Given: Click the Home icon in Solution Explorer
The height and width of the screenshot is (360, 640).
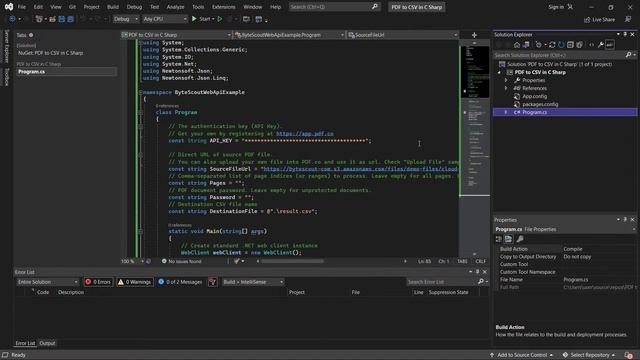Looking at the screenshot, I should [517, 45].
